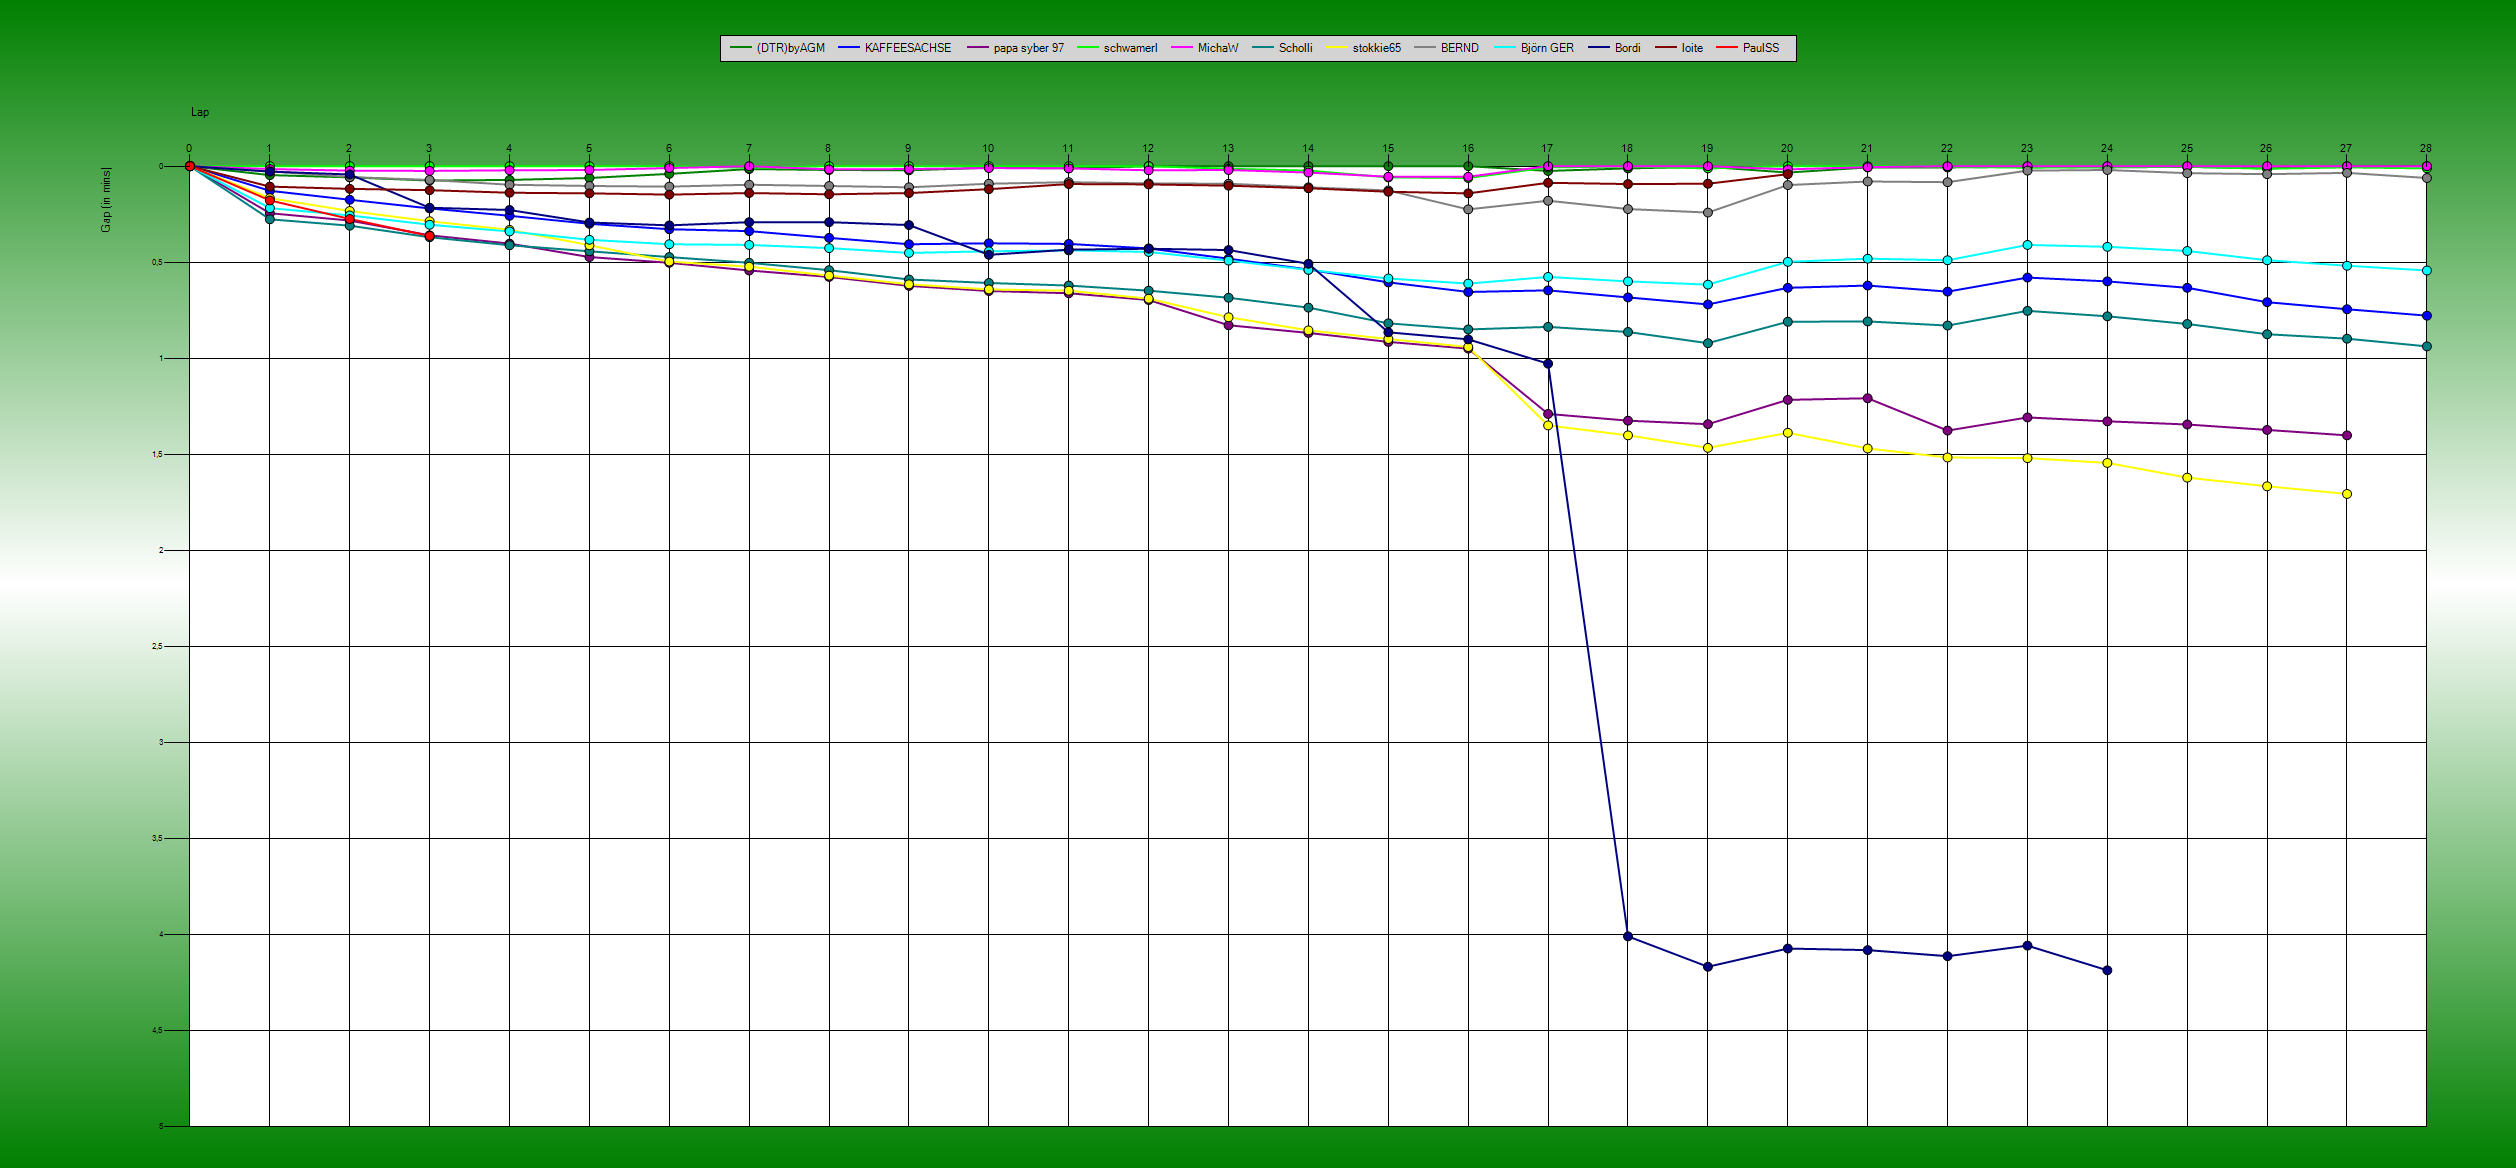Screen dimensions: 2516x1168
Task: Click the lap 28 axis label
Action: pyautogui.click(x=2426, y=148)
